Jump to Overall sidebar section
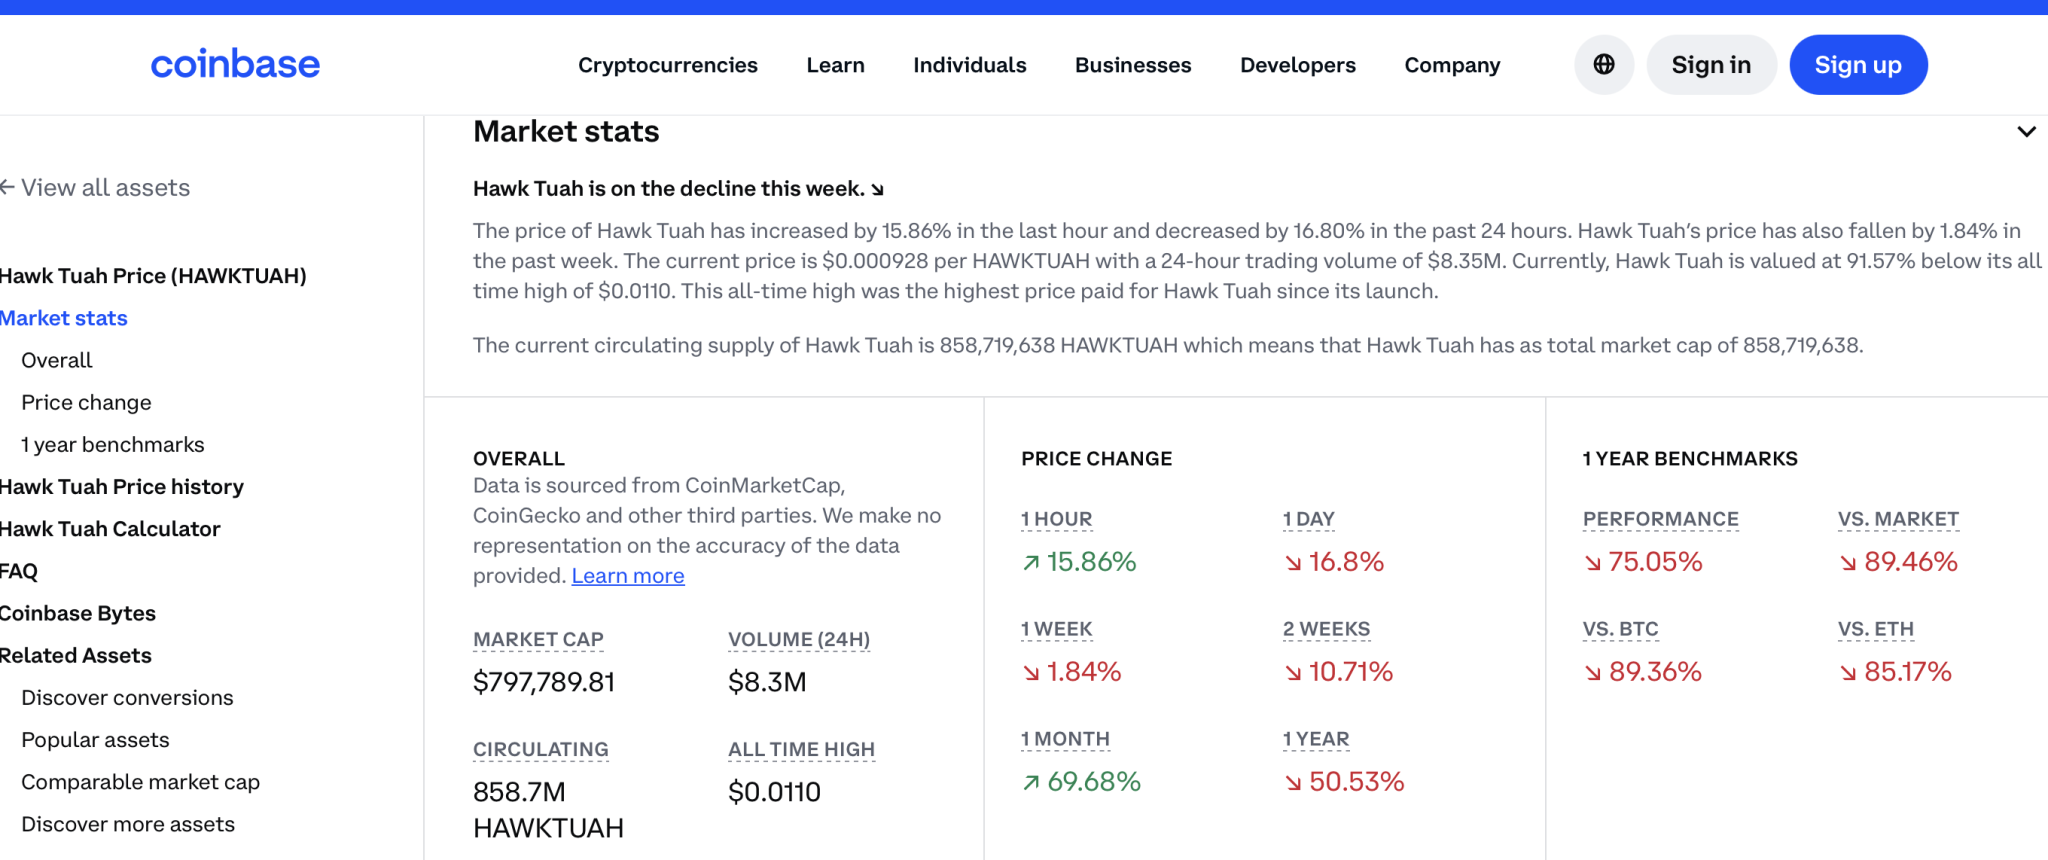Viewport: 2048px width, 860px height. (x=56, y=360)
